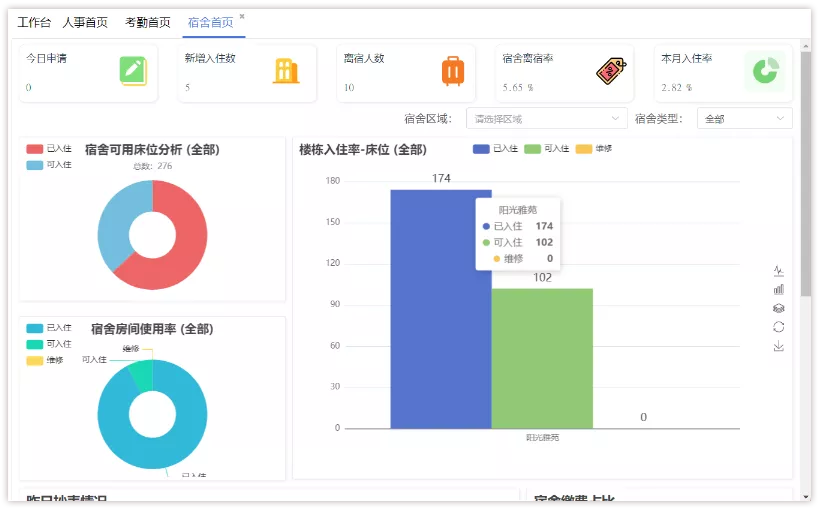Toggle 已入住 legend in 宿舍房间使用率 chart
Screen dimensions: 820x510
(49, 328)
